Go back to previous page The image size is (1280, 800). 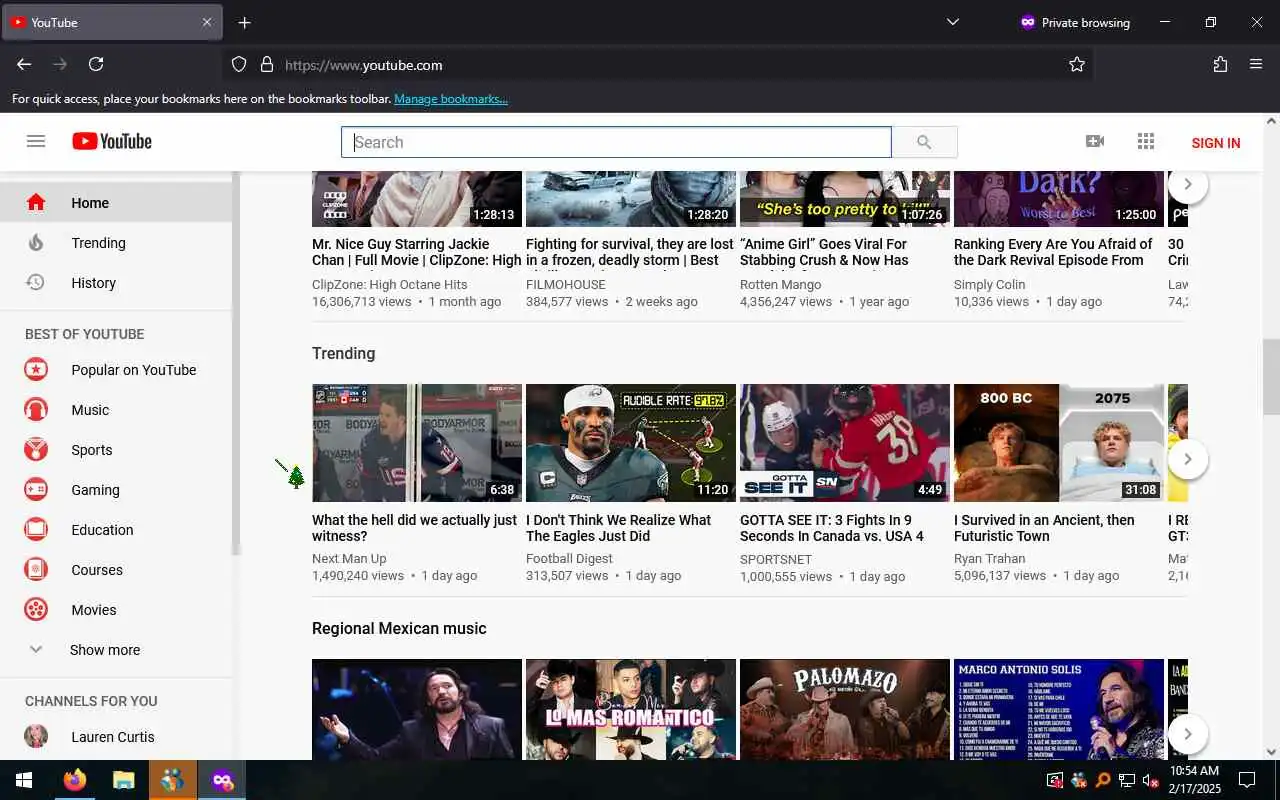[x=24, y=64]
